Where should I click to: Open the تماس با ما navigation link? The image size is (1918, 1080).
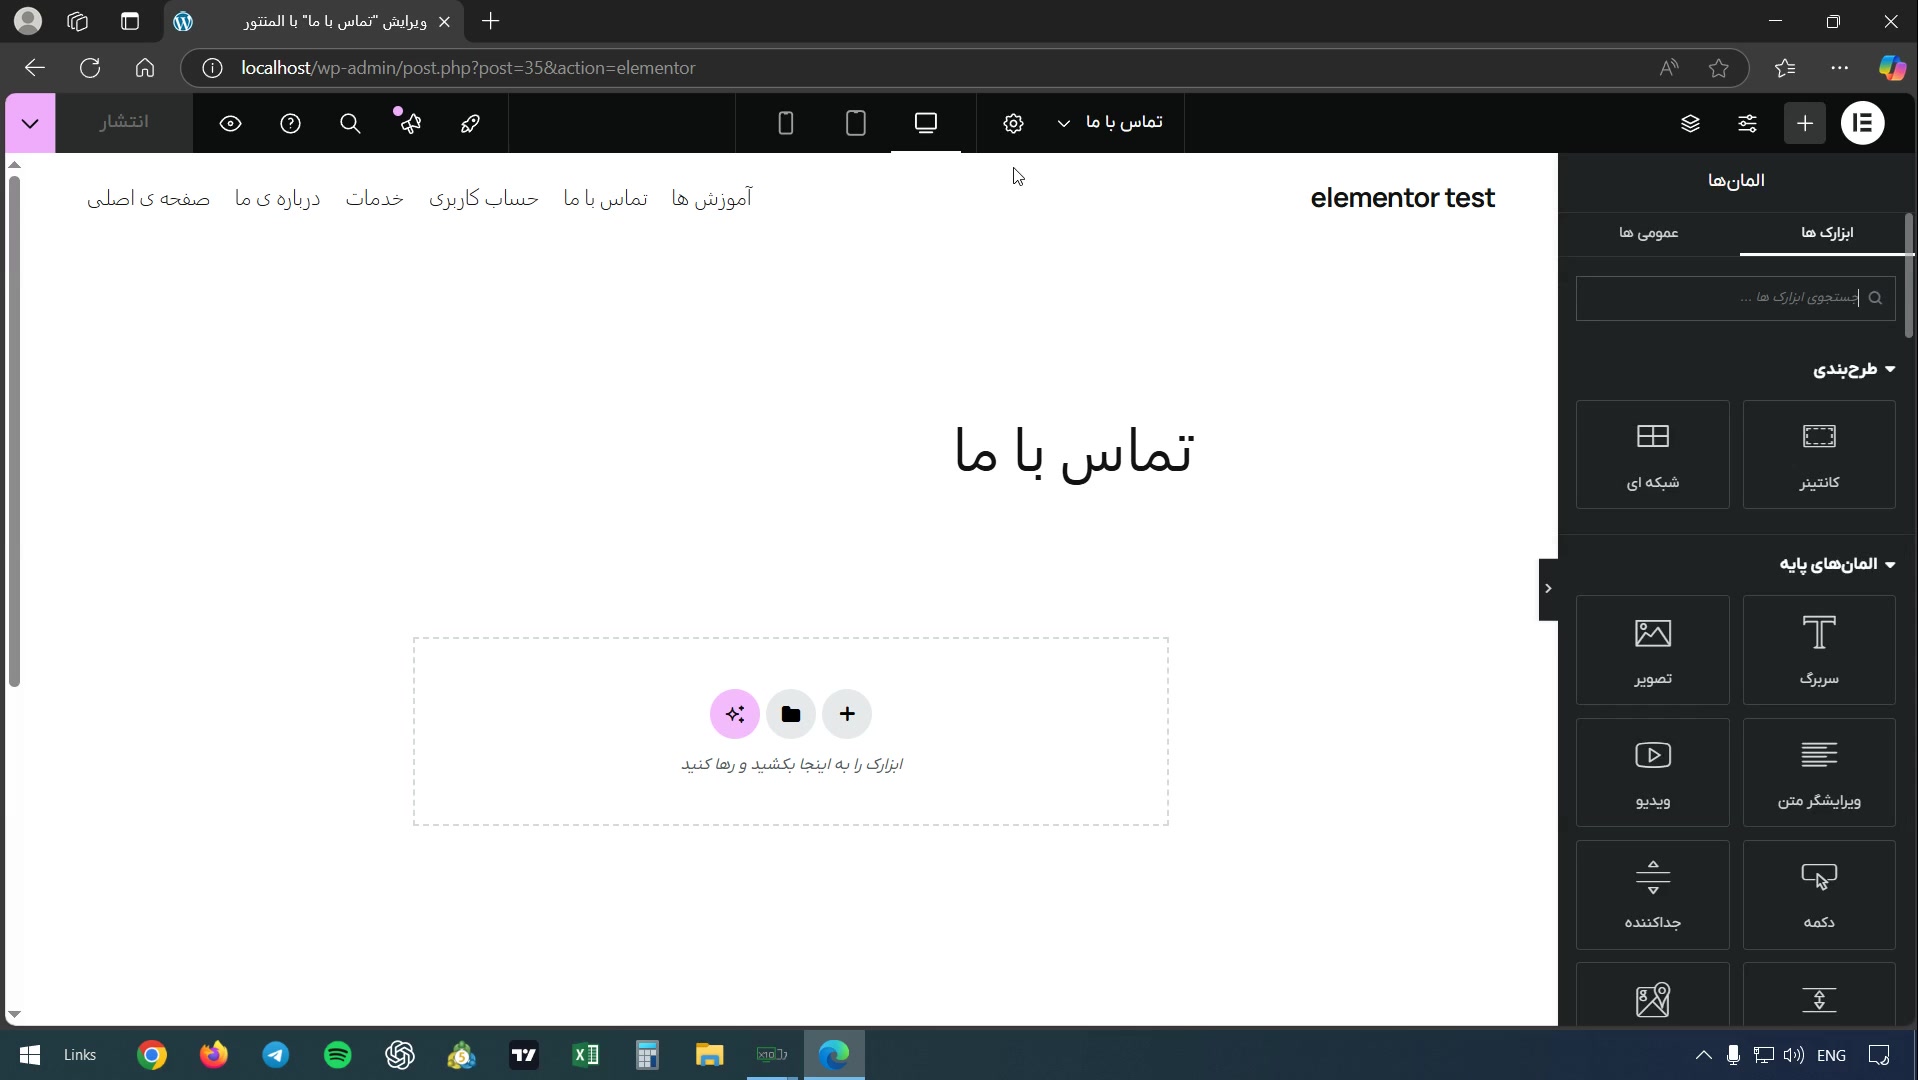pos(605,198)
